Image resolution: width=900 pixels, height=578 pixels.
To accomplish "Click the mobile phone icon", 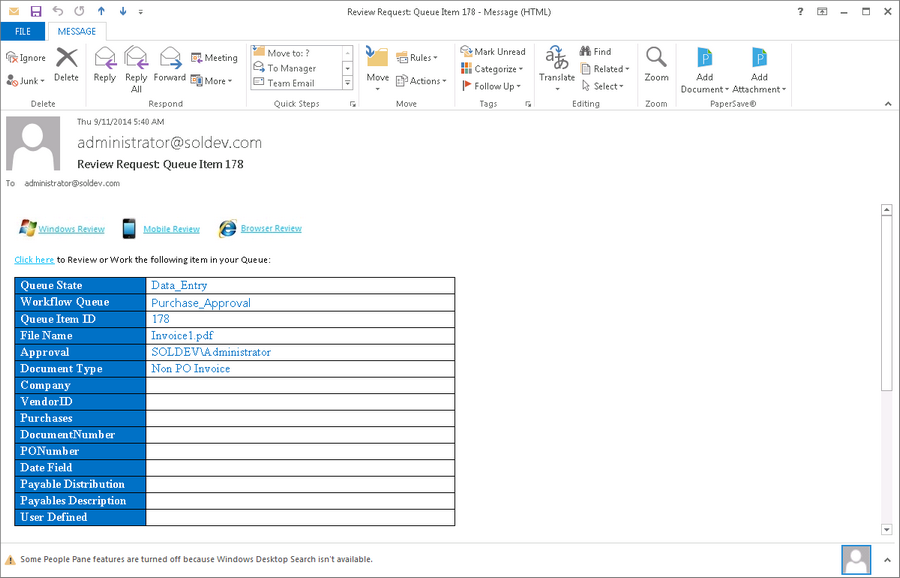I will (129, 228).
